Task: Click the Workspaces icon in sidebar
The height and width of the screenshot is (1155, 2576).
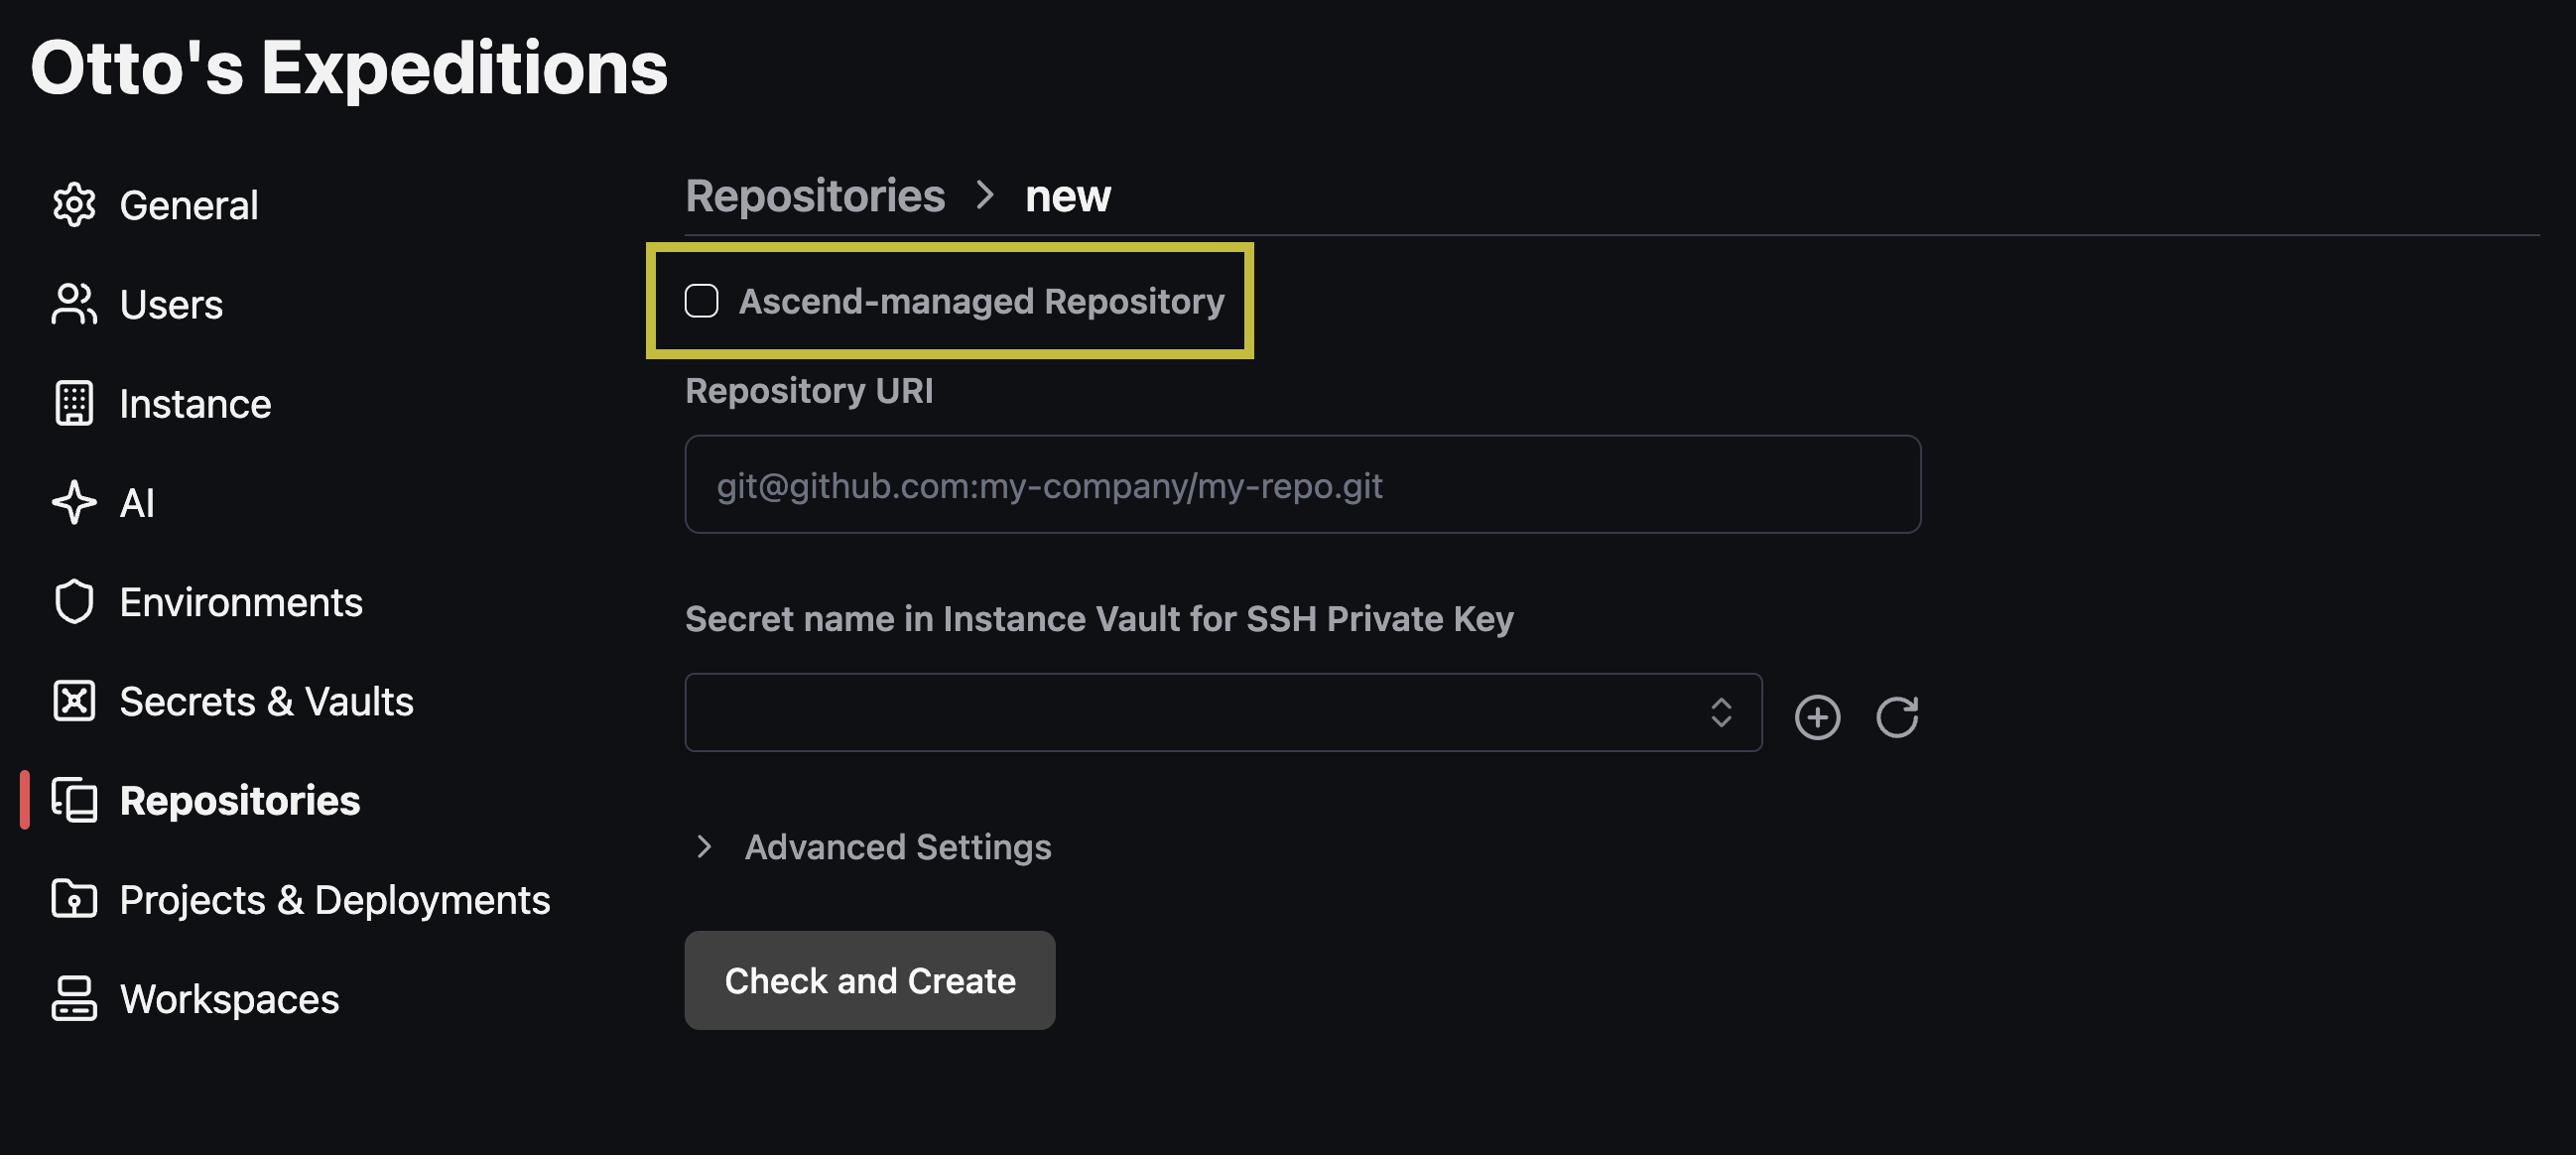Action: [74, 999]
